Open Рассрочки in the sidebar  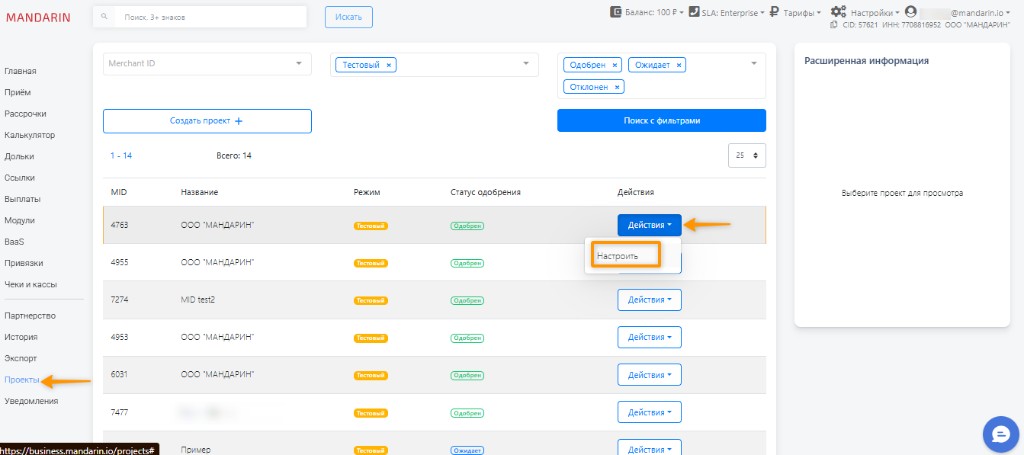tap(25, 114)
